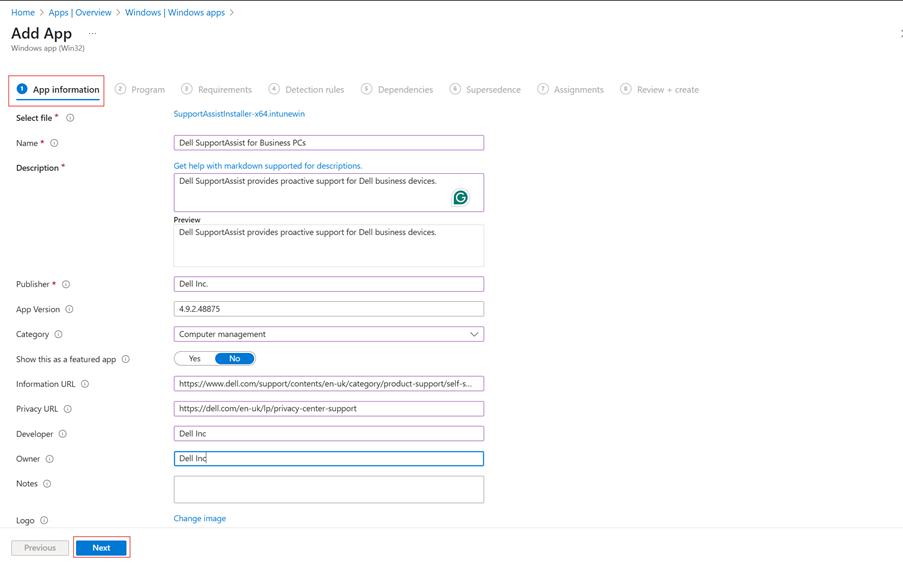The width and height of the screenshot is (903, 567).
Task: Click info icon beside Logo label
Action: tap(44, 520)
